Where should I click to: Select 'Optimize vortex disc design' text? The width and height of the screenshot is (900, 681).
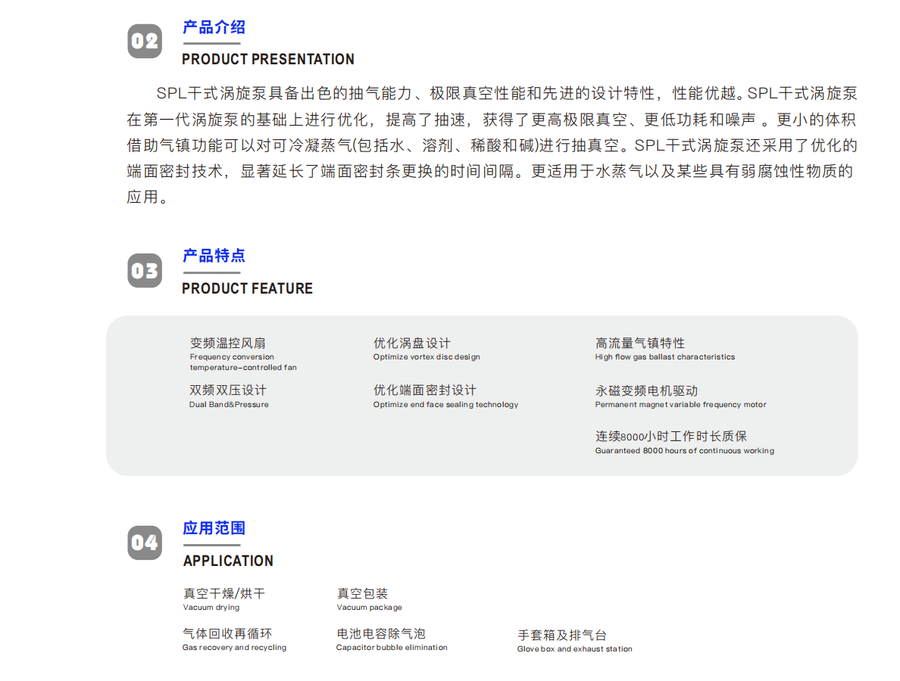(426, 357)
